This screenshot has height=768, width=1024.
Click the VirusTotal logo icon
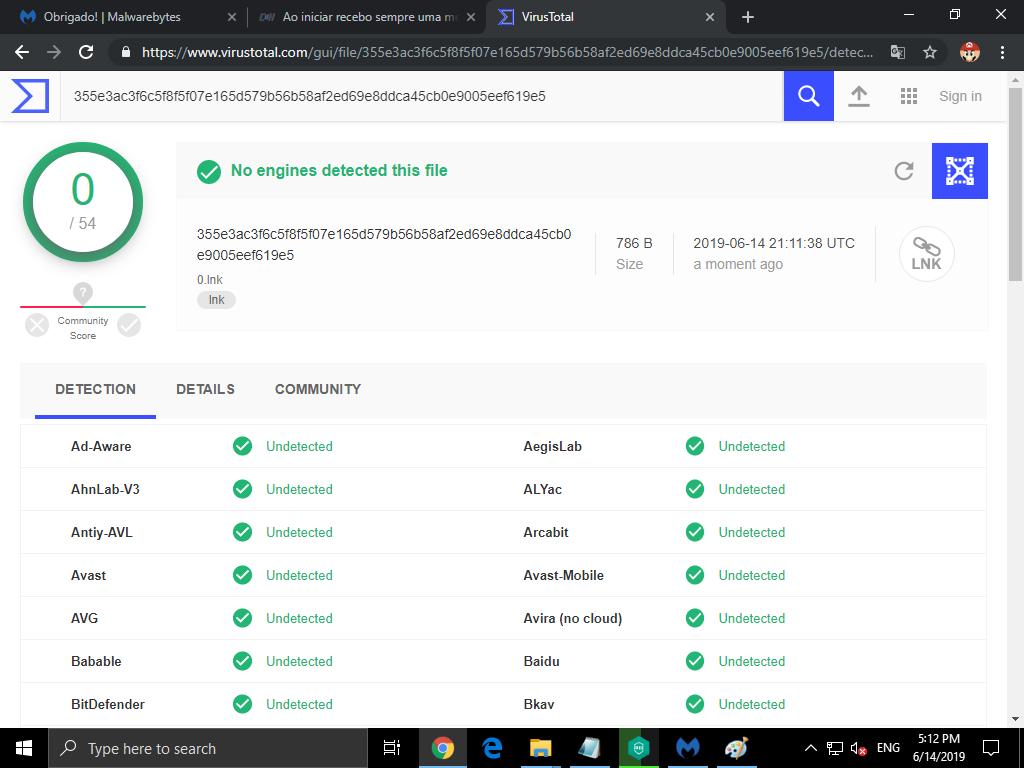[x=30, y=96]
